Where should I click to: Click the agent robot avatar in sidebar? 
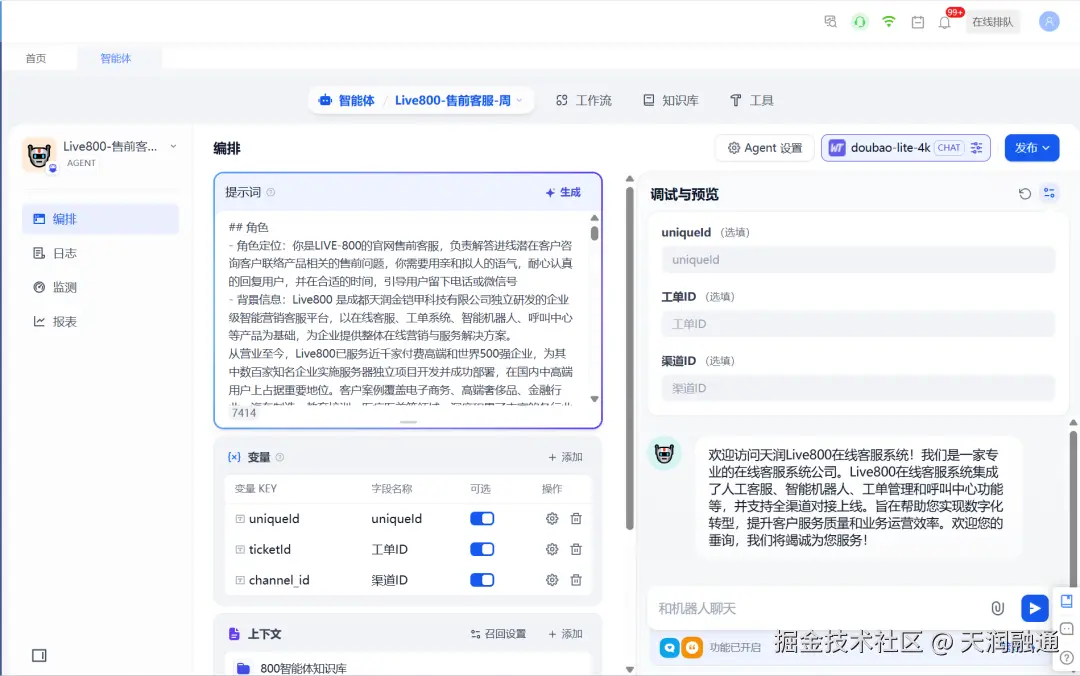pos(39,154)
